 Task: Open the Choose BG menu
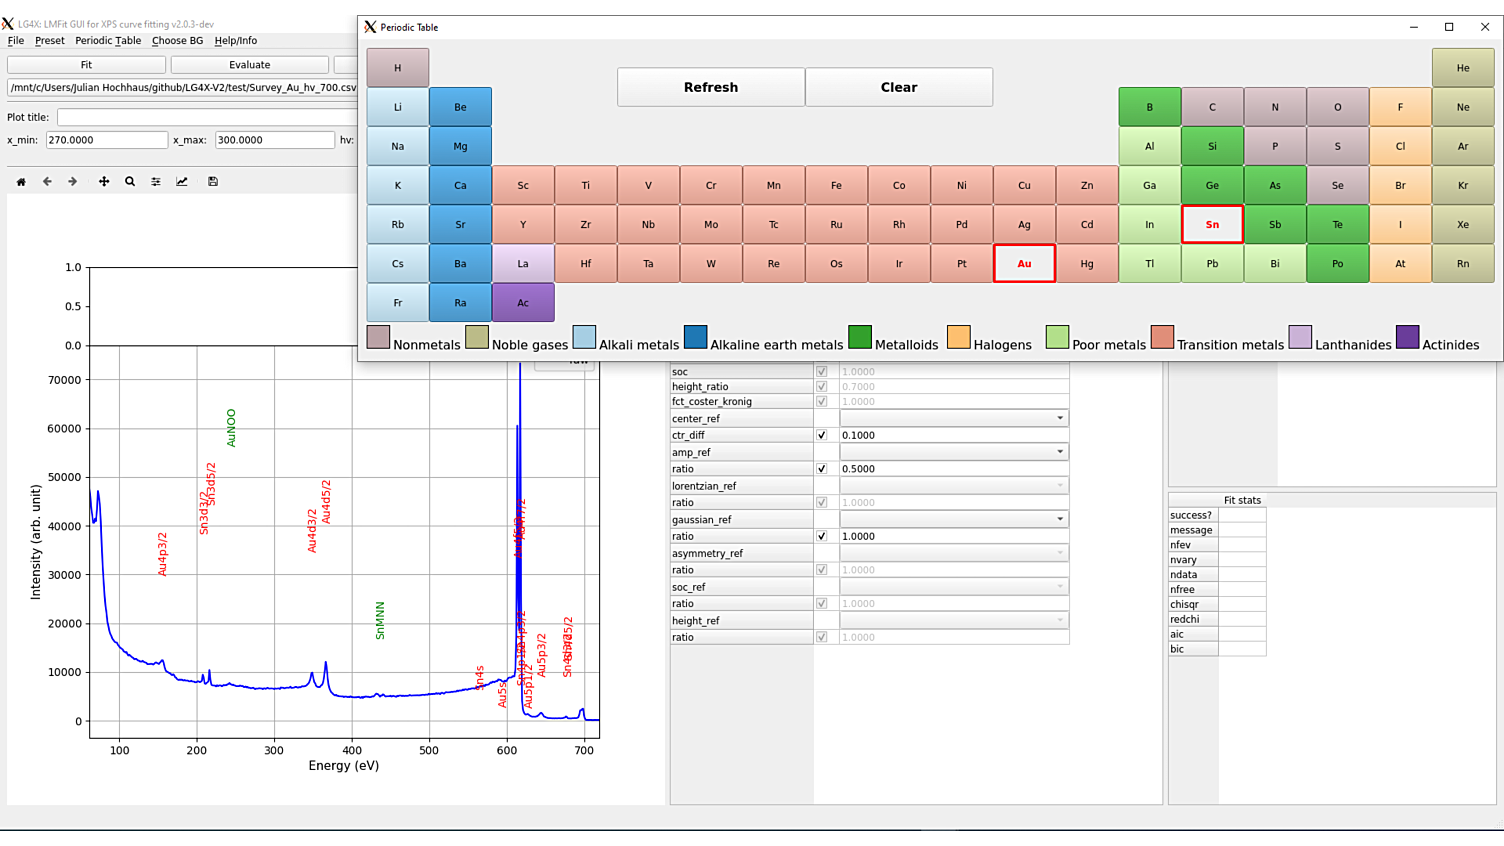pos(177,41)
